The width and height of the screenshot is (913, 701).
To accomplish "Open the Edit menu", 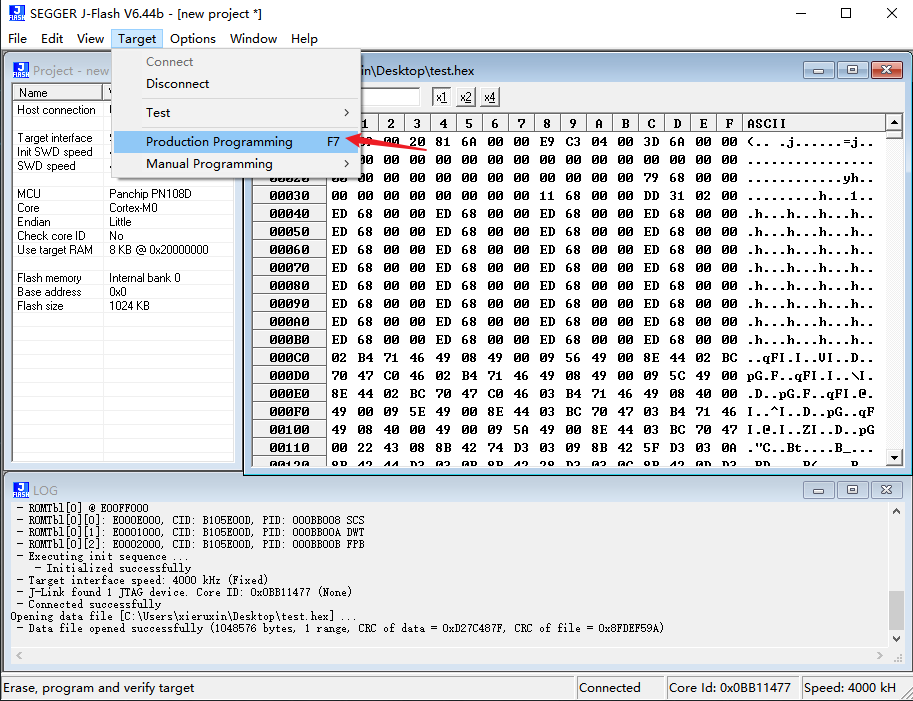I will tap(52, 38).
